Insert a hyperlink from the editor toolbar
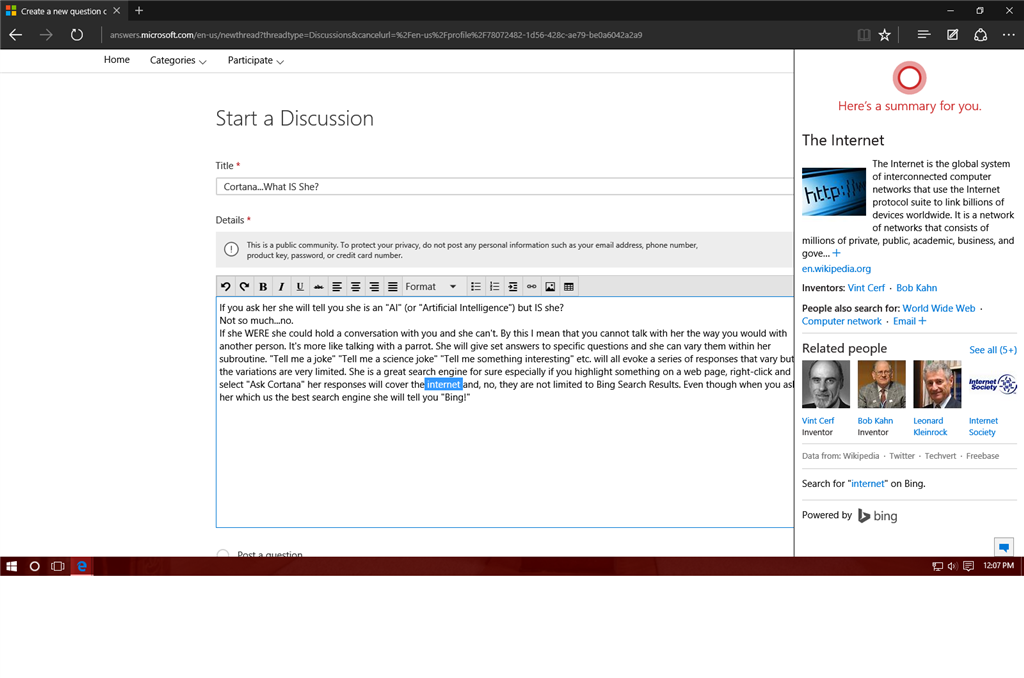This screenshot has height=678, width=1024. pyautogui.click(x=532, y=286)
